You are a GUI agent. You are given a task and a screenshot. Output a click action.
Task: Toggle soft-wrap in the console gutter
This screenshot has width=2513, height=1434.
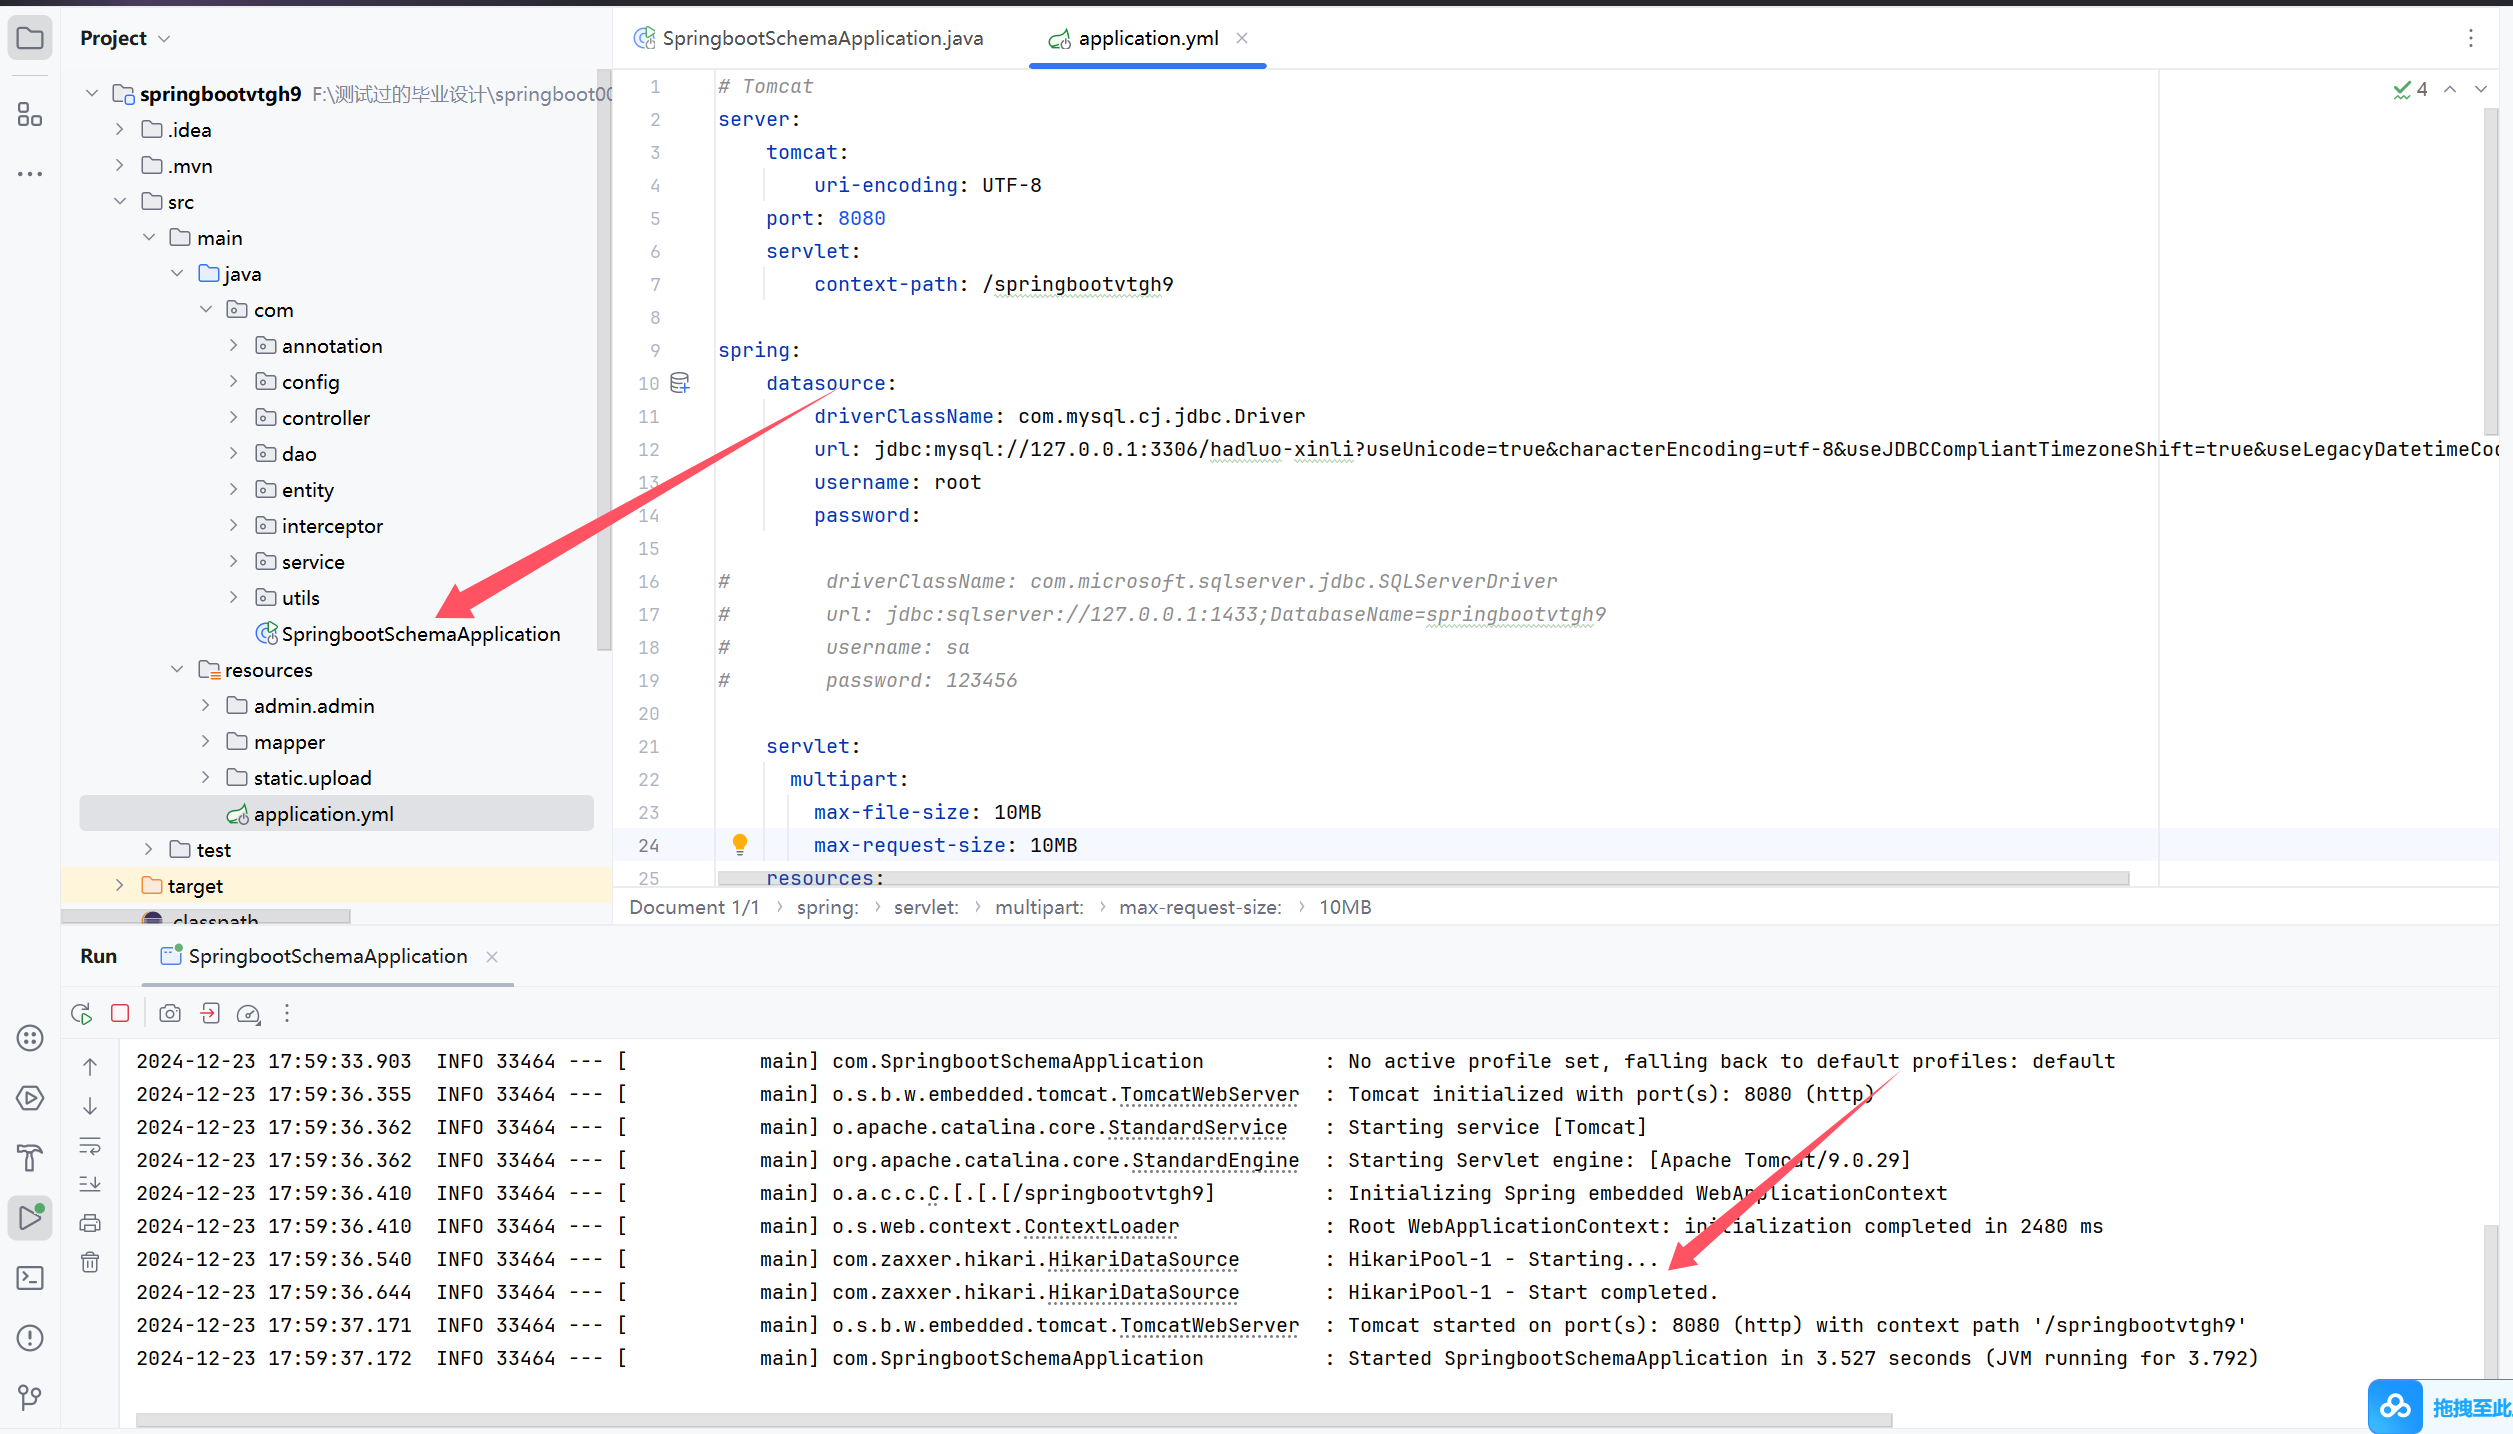(x=90, y=1146)
